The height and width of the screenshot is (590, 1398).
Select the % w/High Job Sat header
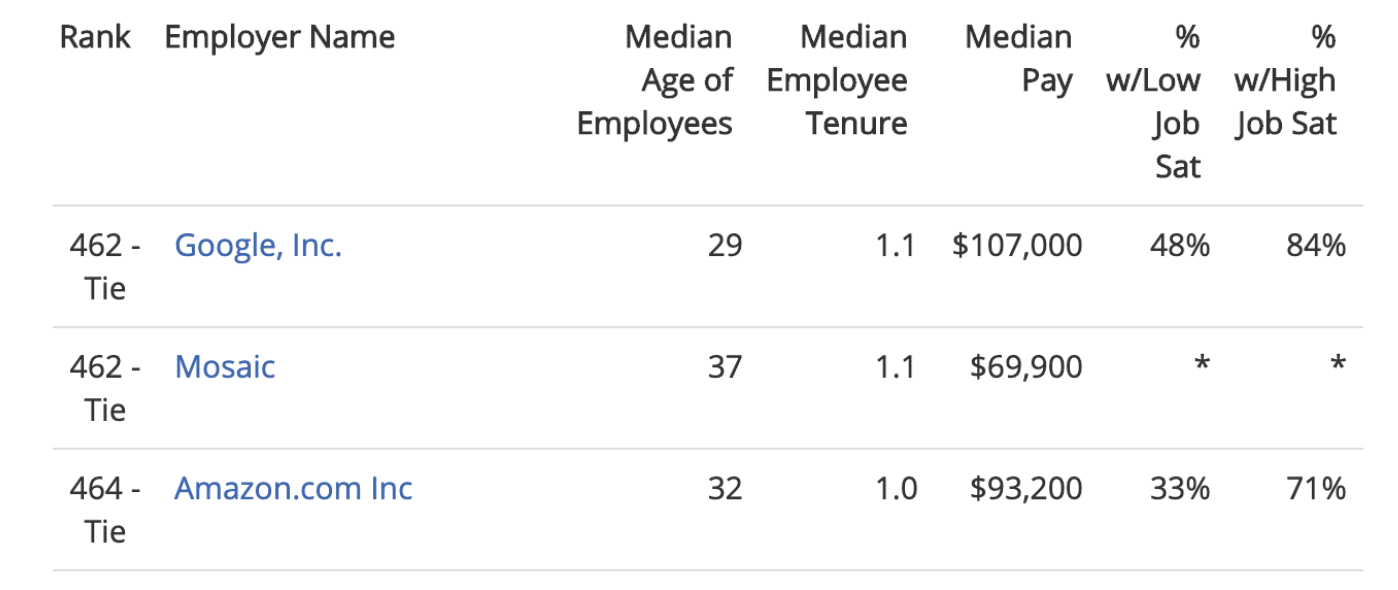click(x=1285, y=81)
